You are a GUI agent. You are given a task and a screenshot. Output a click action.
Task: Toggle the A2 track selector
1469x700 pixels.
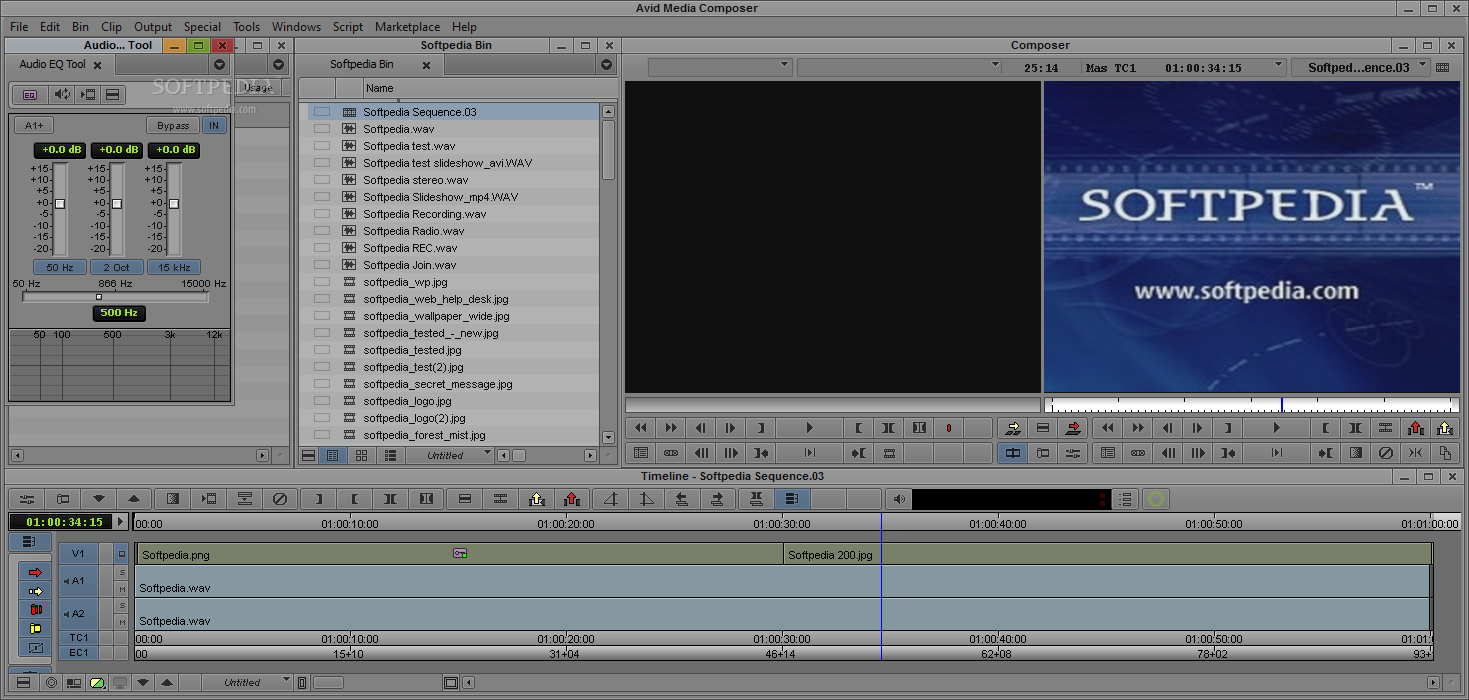(x=78, y=614)
